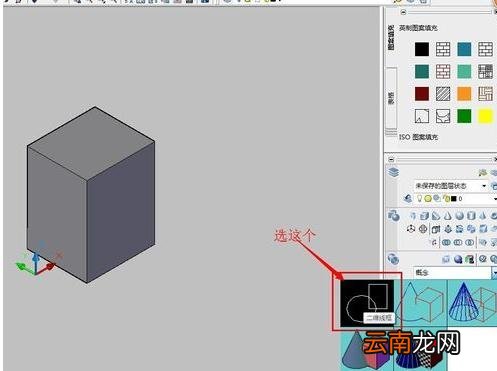The height and width of the screenshot is (371, 497).
Task: Click the Union boolean icon
Action: pyautogui.click(x=446, y=242)
